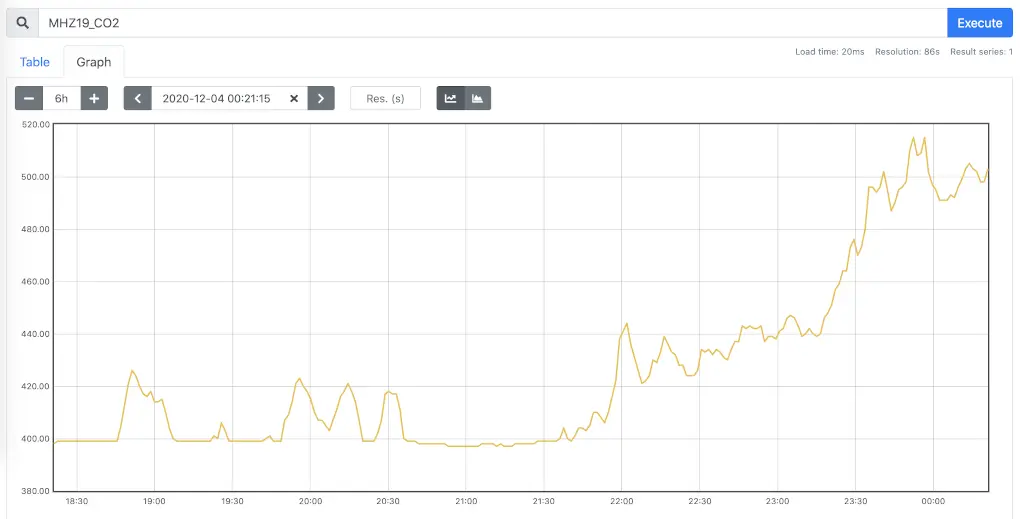Click the highest peak of CO2 line
The image size is (1020, 519).
click(914, 138)
